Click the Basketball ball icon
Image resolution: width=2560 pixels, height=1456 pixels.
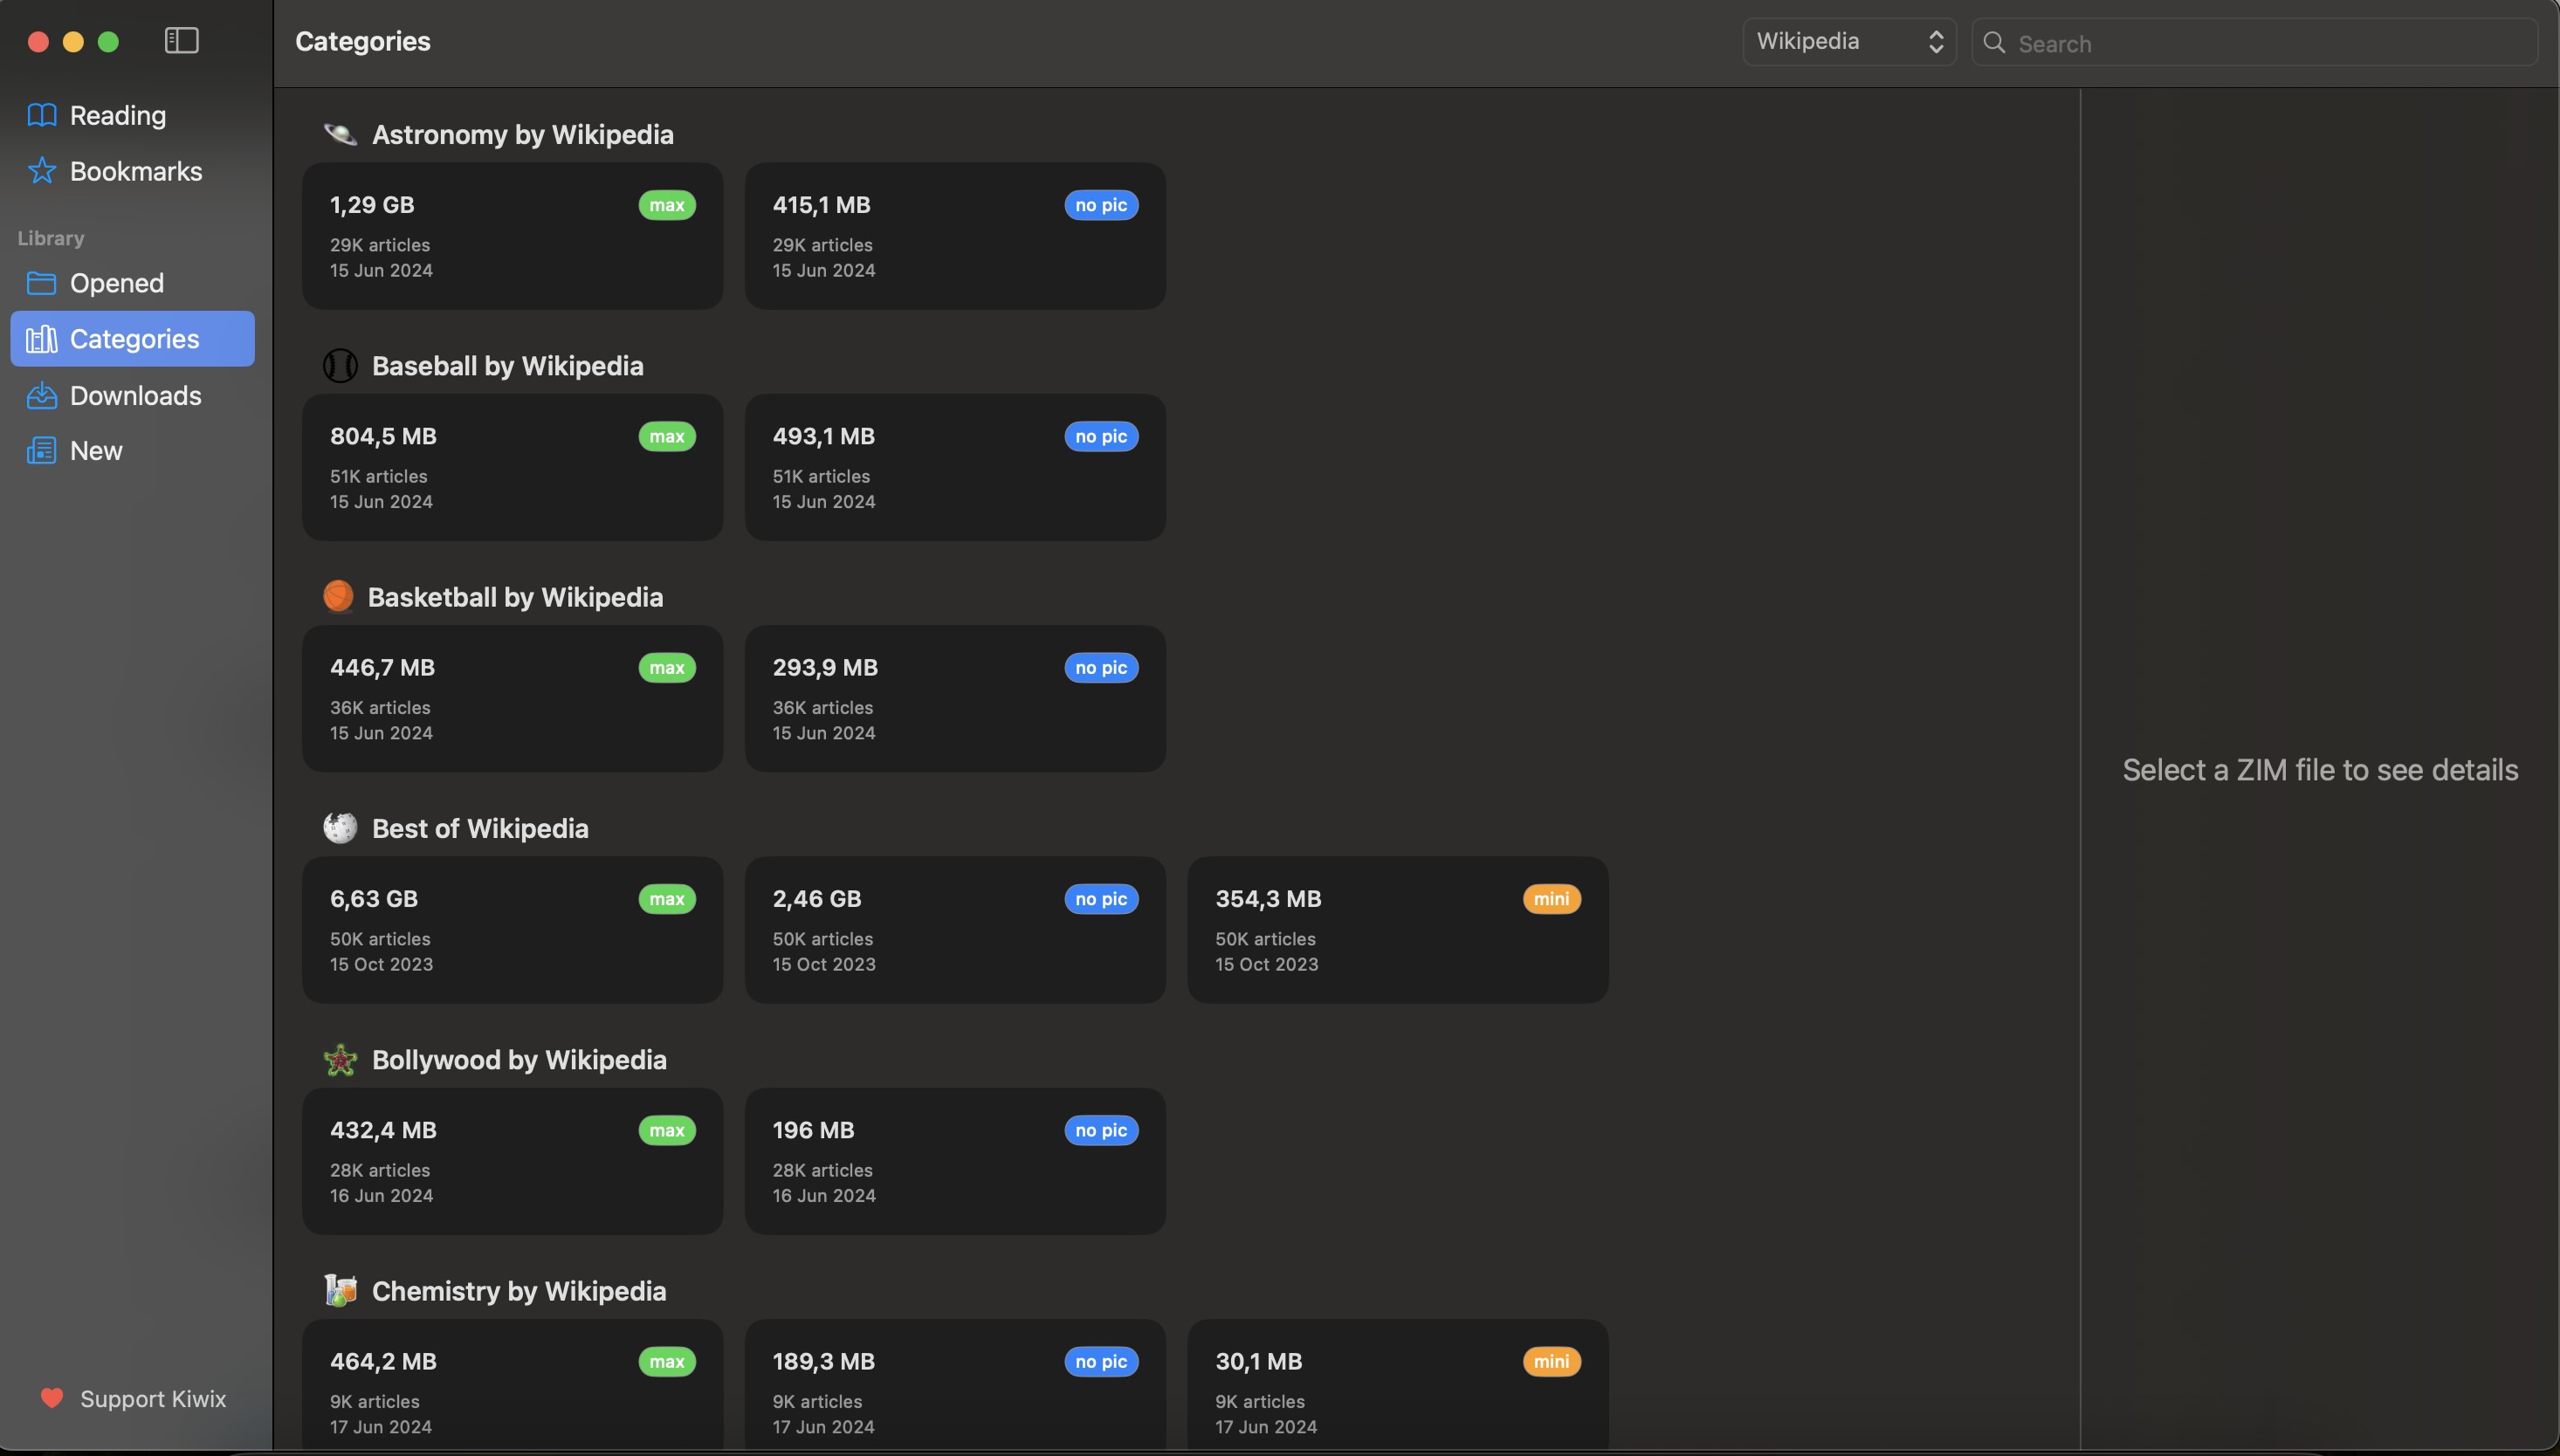coord(338,596)
